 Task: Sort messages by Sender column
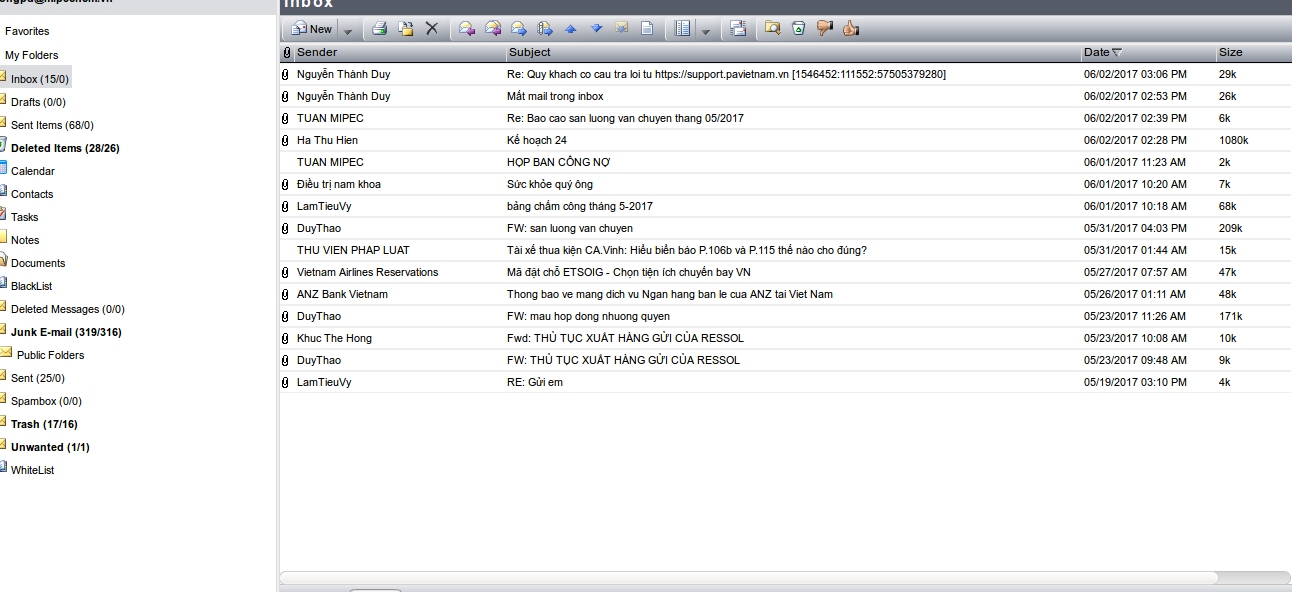(399, 52)
